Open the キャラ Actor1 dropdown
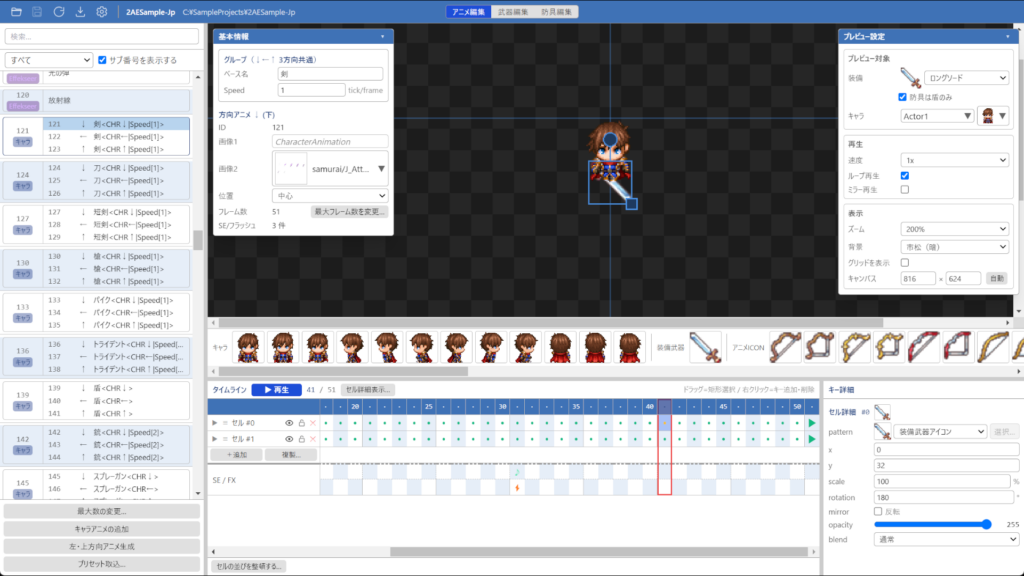Image resolution: width=1024 pixels, height=576 pixels. 936,116
